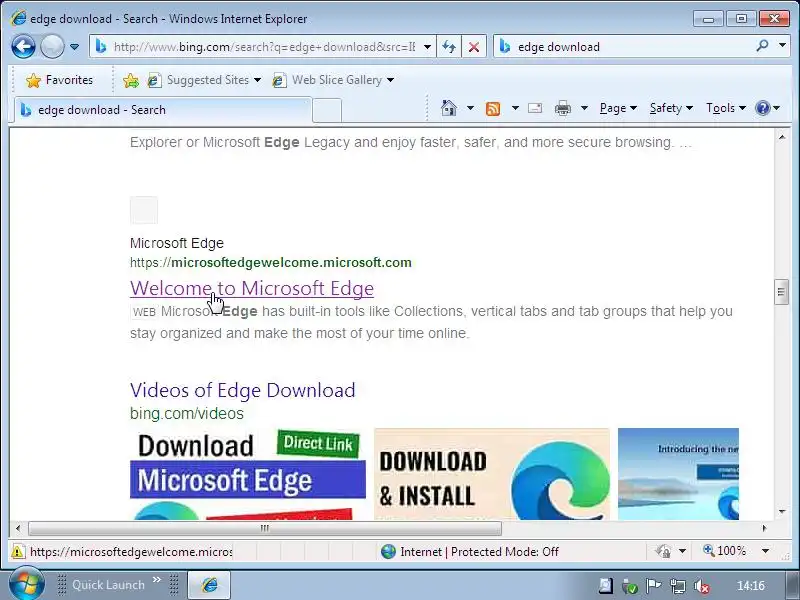
Task: Click the microsoftedgewelcome.microsoft.com URL text
Action: (x=270, y=263)
